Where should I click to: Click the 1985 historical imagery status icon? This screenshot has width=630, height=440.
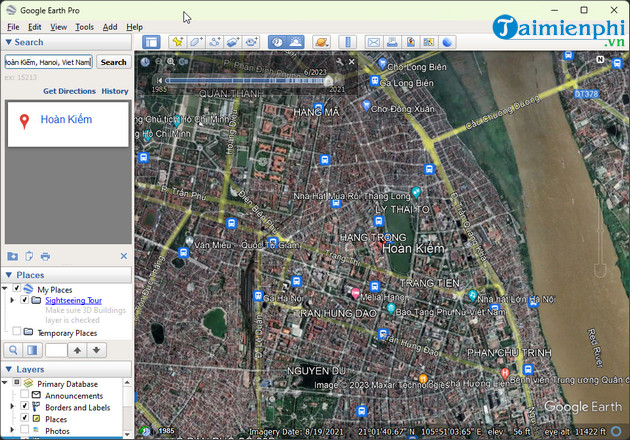pyautogui.click(x=145, y=431)
